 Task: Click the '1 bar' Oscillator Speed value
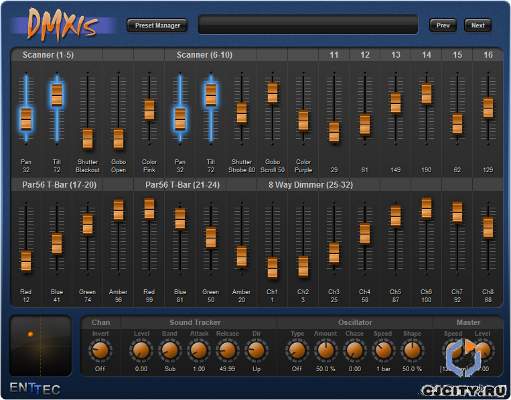tap(383, 369)
